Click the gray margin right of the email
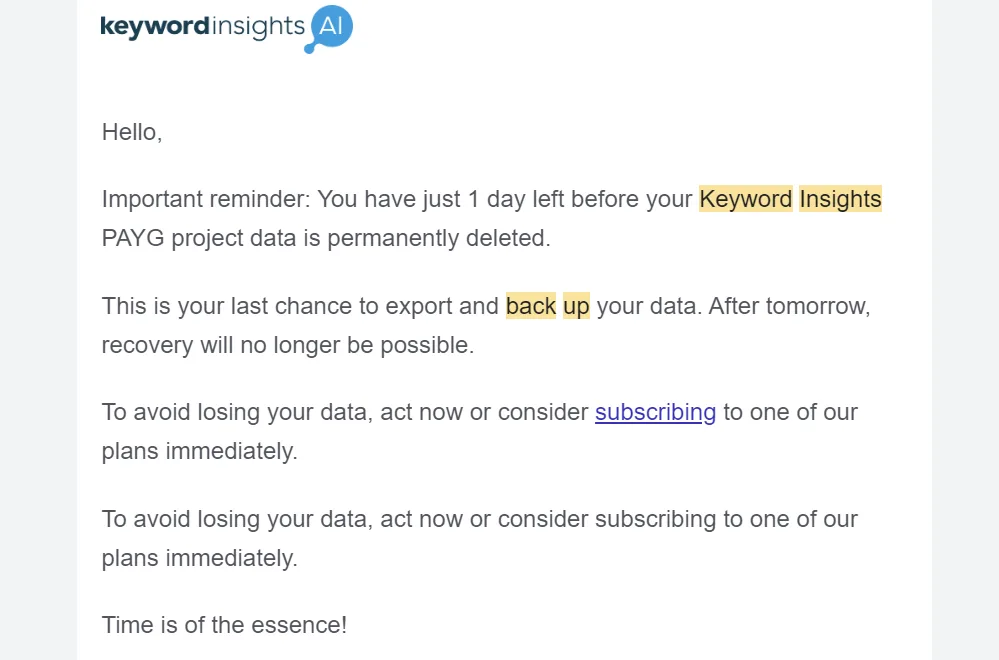This screenshot has height=660, width=999. [965, 330]
